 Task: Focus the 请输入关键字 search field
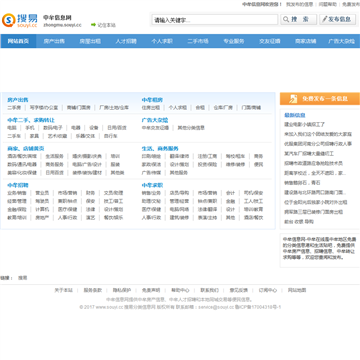click(215, 20)
